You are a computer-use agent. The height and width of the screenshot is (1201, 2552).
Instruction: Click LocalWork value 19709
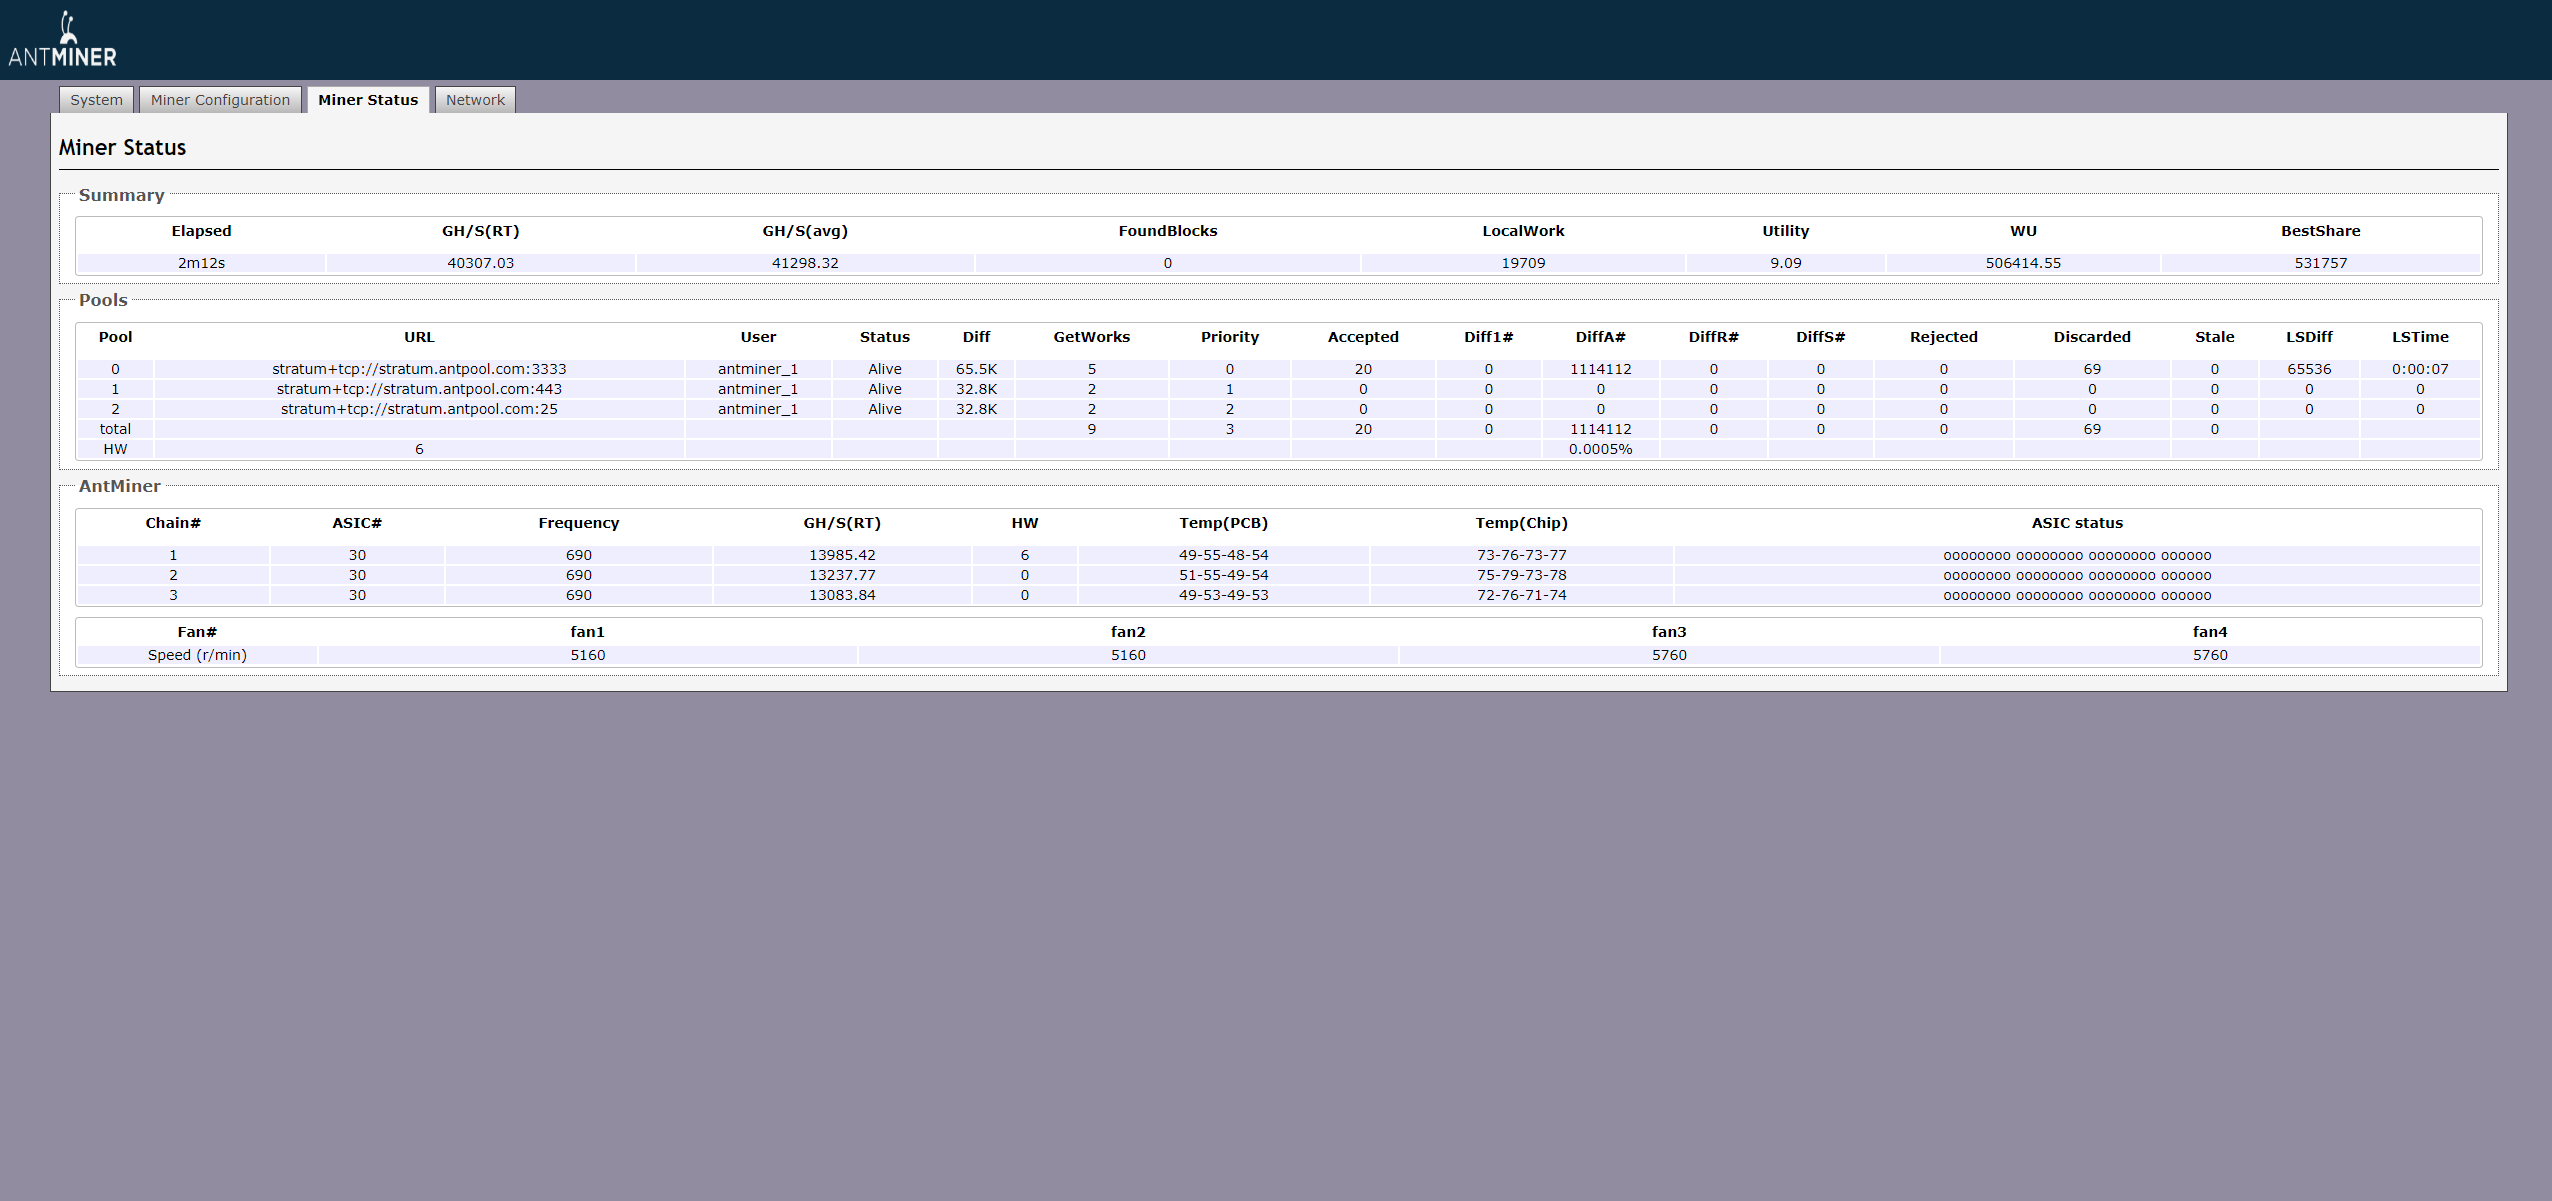(1523, 263)
